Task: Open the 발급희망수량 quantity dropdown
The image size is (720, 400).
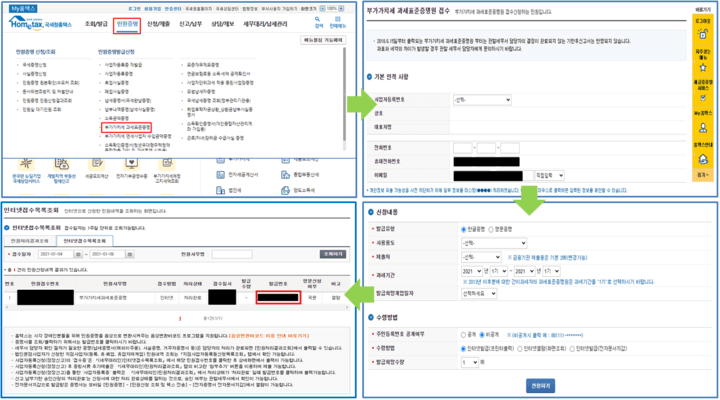Action: point(469,362)
